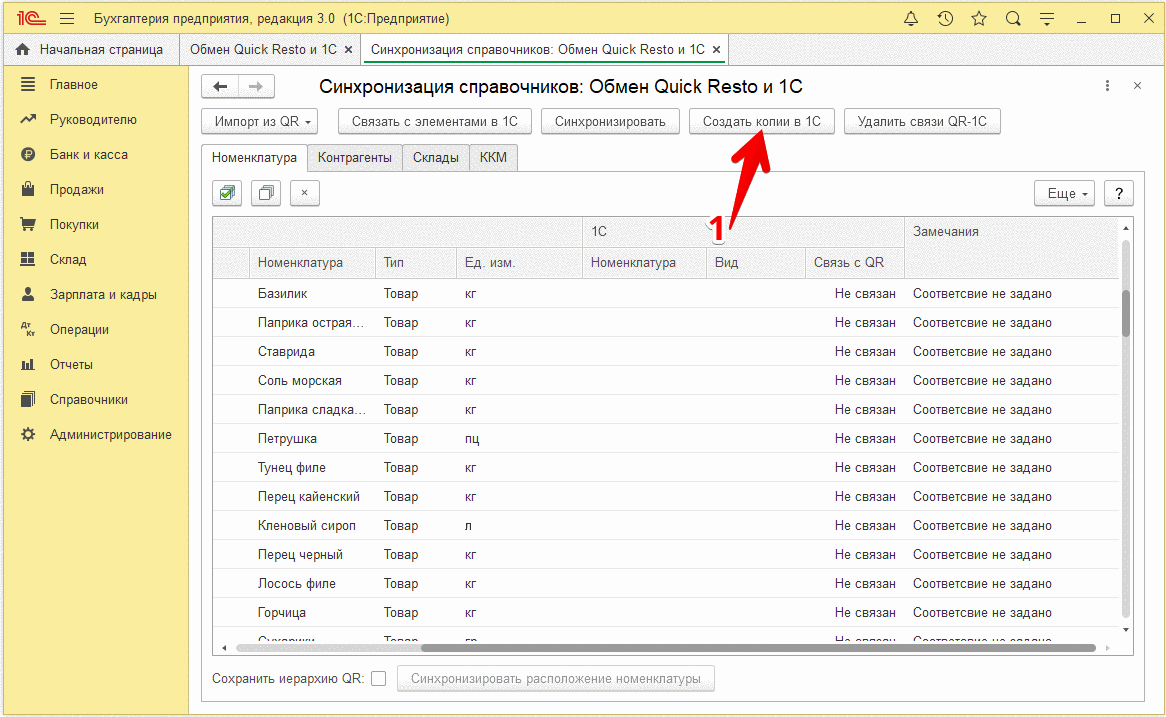Click the Синхронизировать button

[610, 121]
